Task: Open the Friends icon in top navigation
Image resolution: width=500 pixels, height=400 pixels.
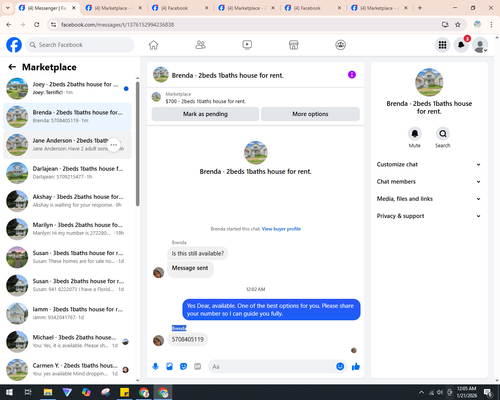Action: coord(200,45)
